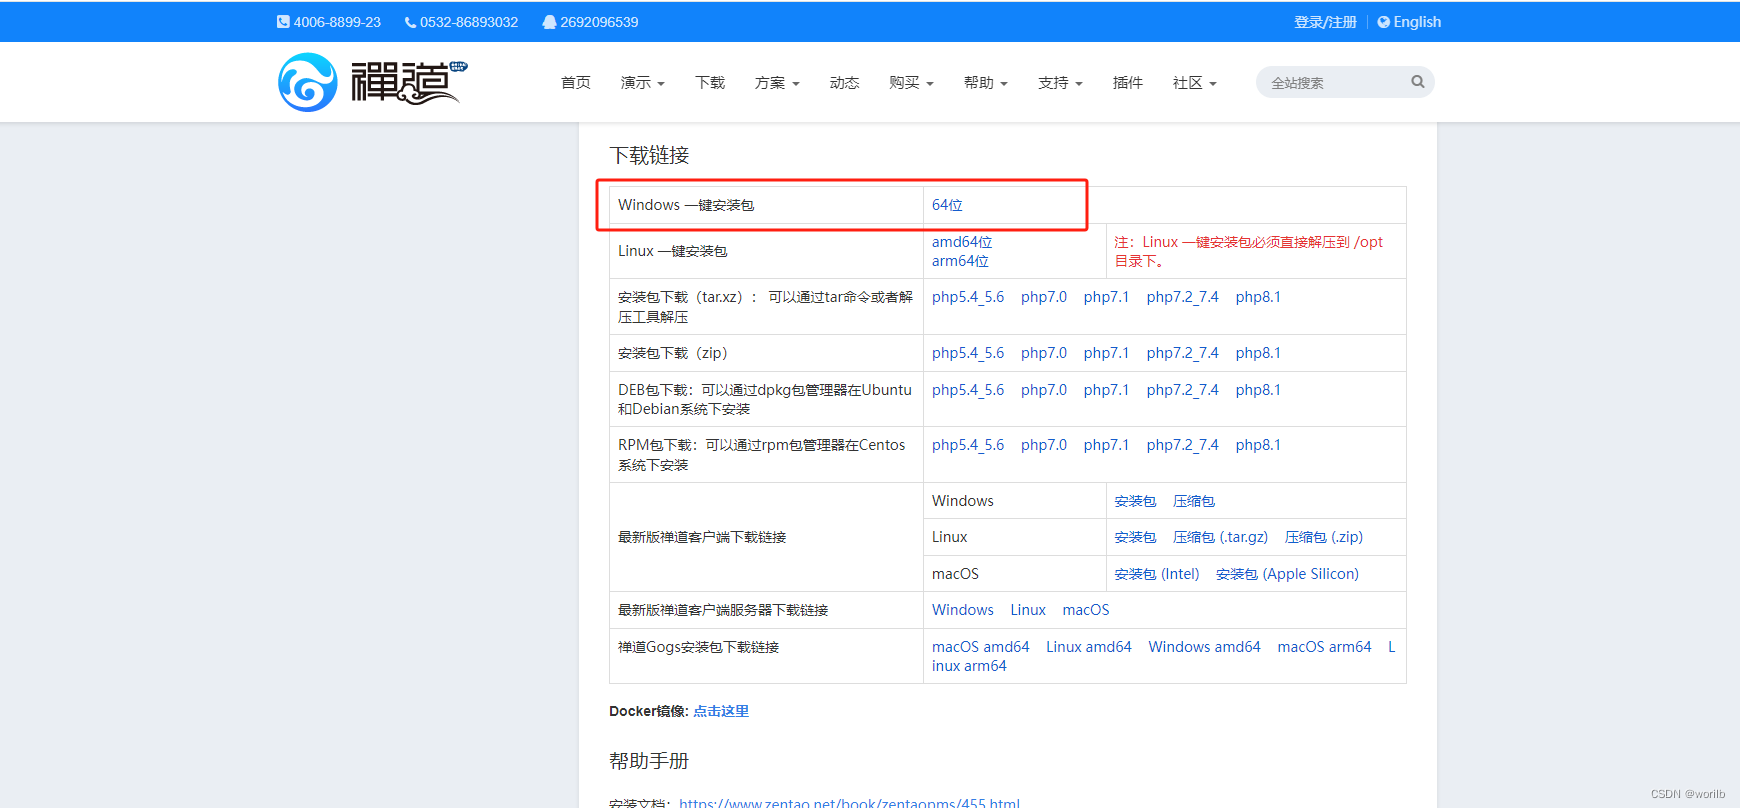The width and height of the screenshot is (1740, 808).
Task: Click Windows client 安装包 link
Action: 1135,501
